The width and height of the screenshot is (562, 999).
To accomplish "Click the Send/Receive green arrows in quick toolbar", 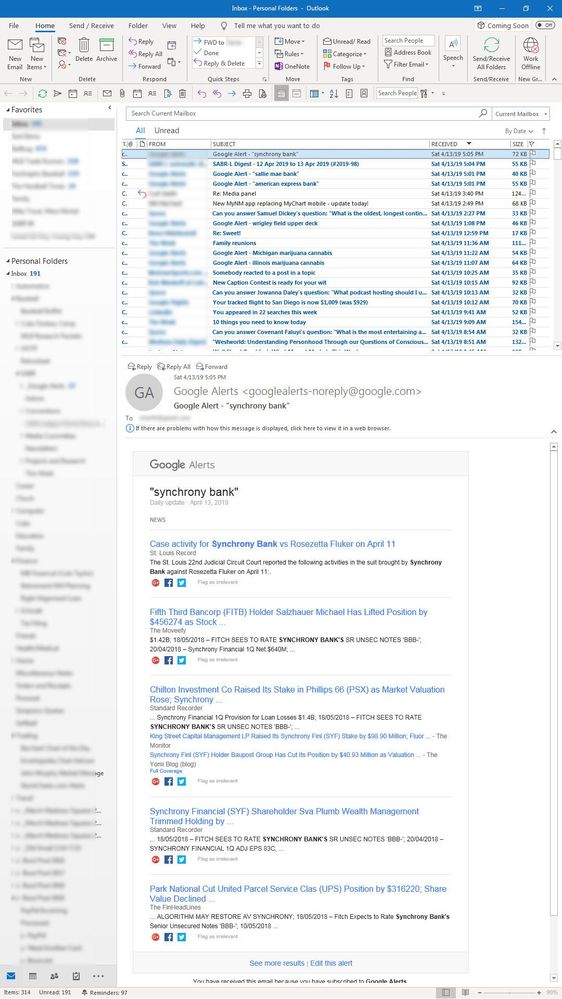I will [42, 93].
